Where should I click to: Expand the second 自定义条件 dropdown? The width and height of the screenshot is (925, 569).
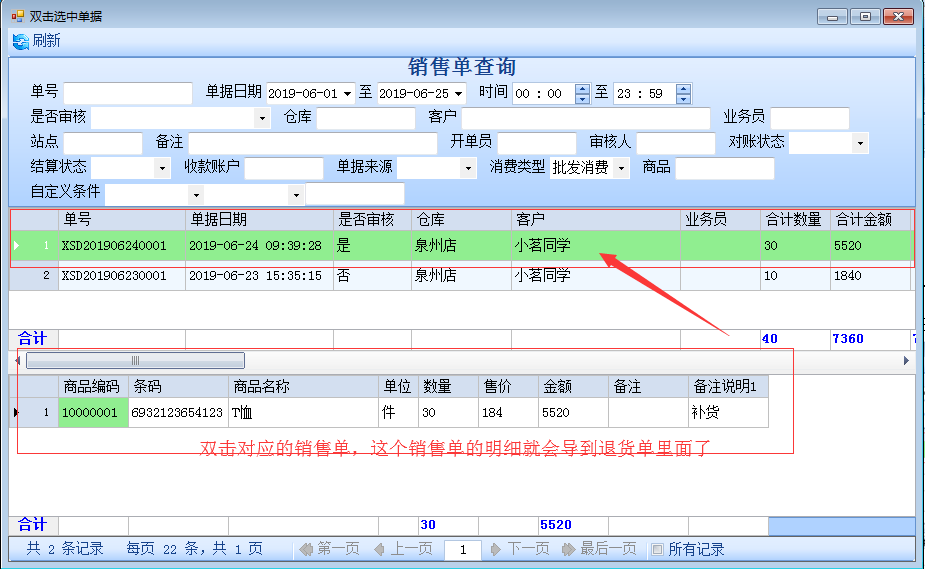click(x=296, y=195)
